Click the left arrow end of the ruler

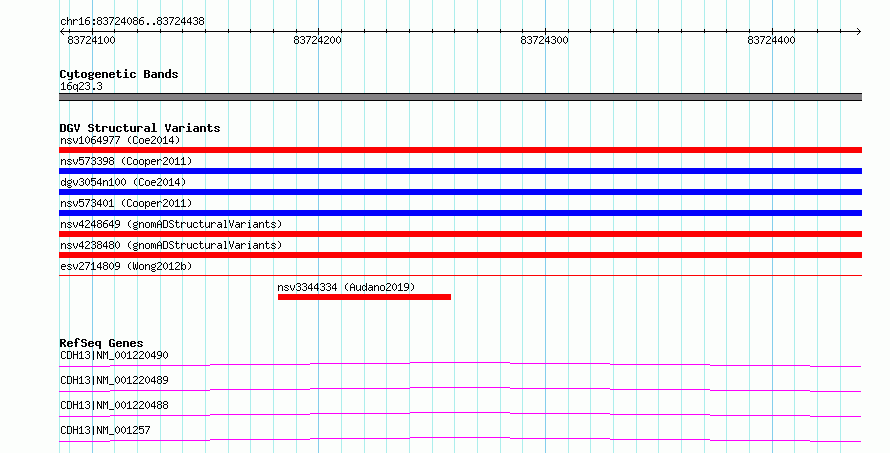click(x=62, y=32)
